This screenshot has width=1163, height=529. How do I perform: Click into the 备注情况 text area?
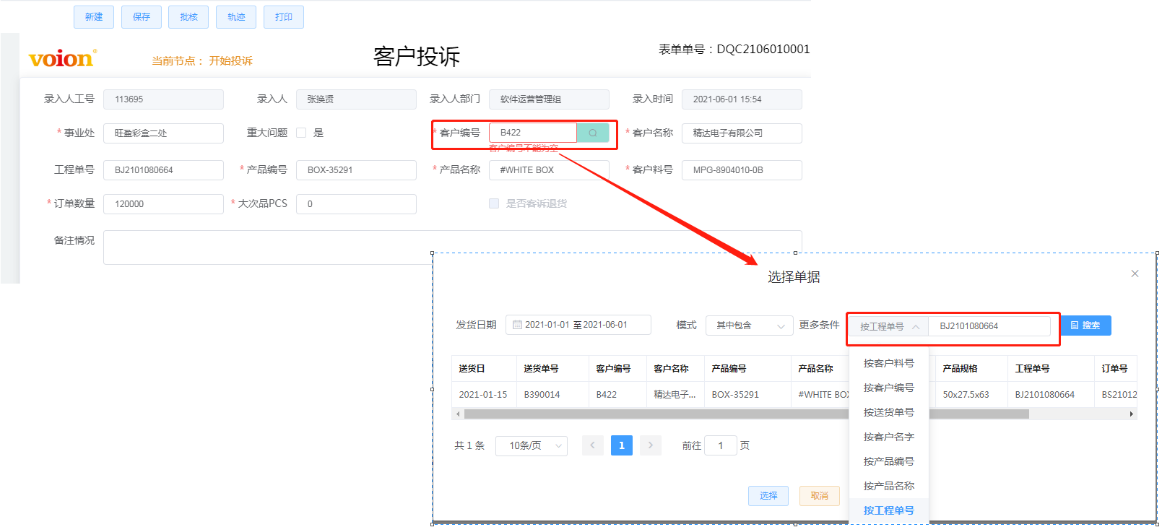452,248
